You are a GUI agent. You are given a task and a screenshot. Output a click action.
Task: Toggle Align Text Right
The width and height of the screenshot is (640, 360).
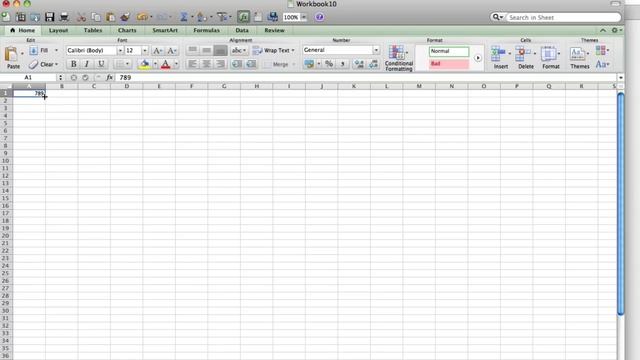(220, 64)
